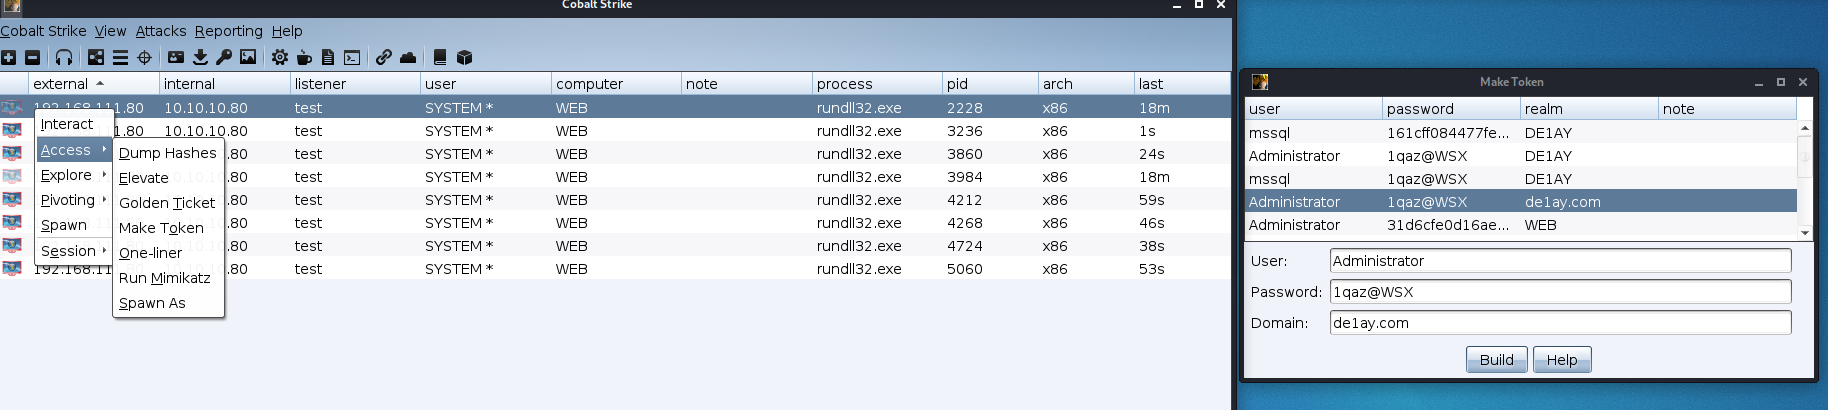This screenshot has height=410, width=1828.
Task: Switch to target table crosshair icon
Action: coord(144,58)
